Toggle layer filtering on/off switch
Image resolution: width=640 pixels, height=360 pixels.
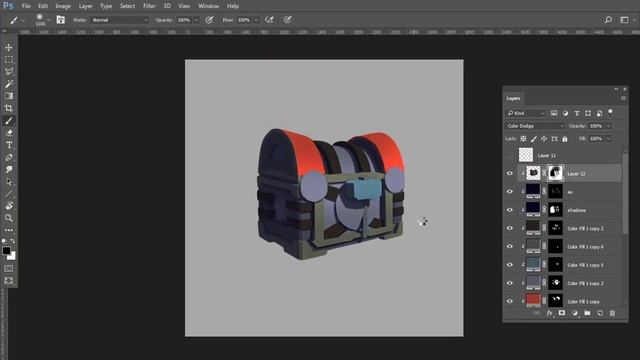click(610, 112)
